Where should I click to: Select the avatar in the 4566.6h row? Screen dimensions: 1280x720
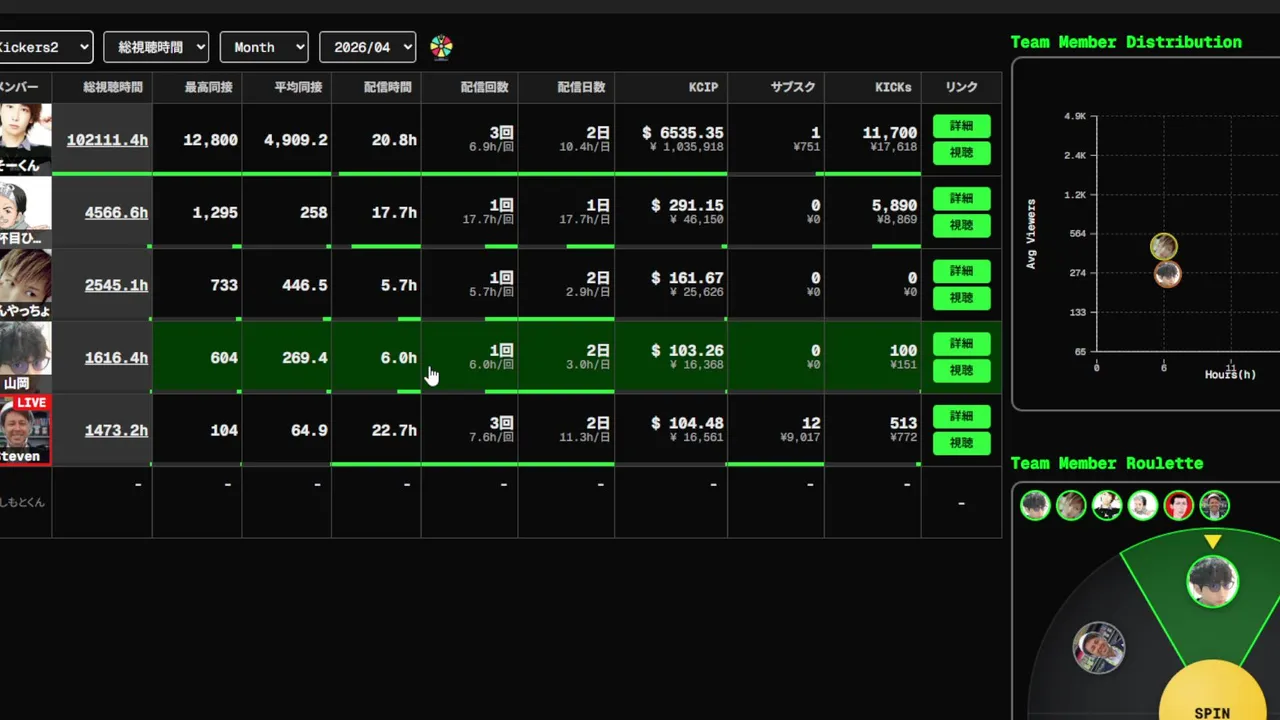[x=25, y=212]
